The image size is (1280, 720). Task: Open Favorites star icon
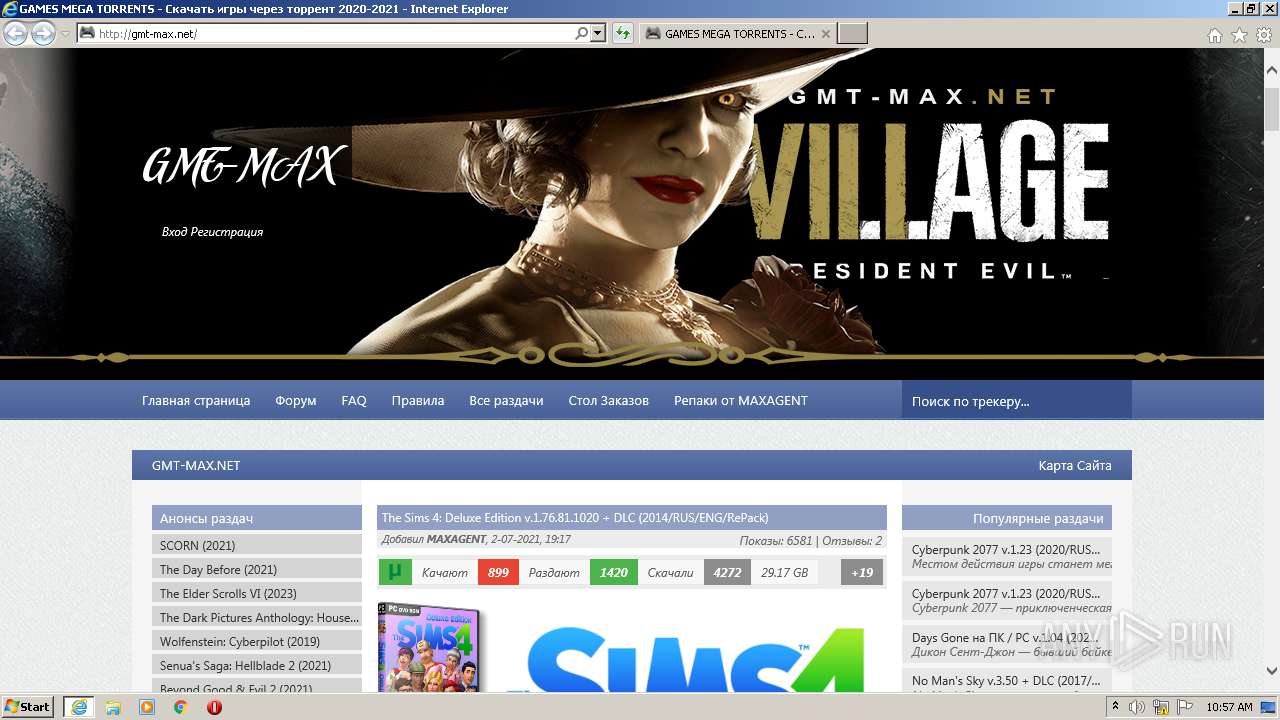point(1239,35)
